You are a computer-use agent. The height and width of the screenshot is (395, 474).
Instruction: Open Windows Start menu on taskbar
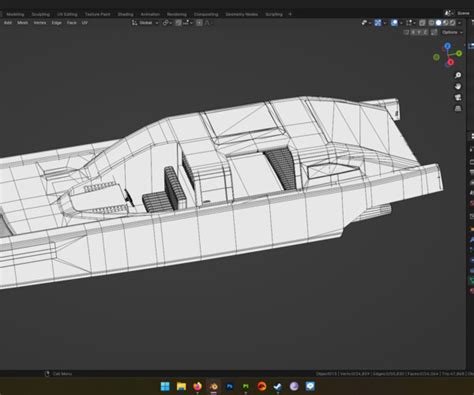(165, 386)
